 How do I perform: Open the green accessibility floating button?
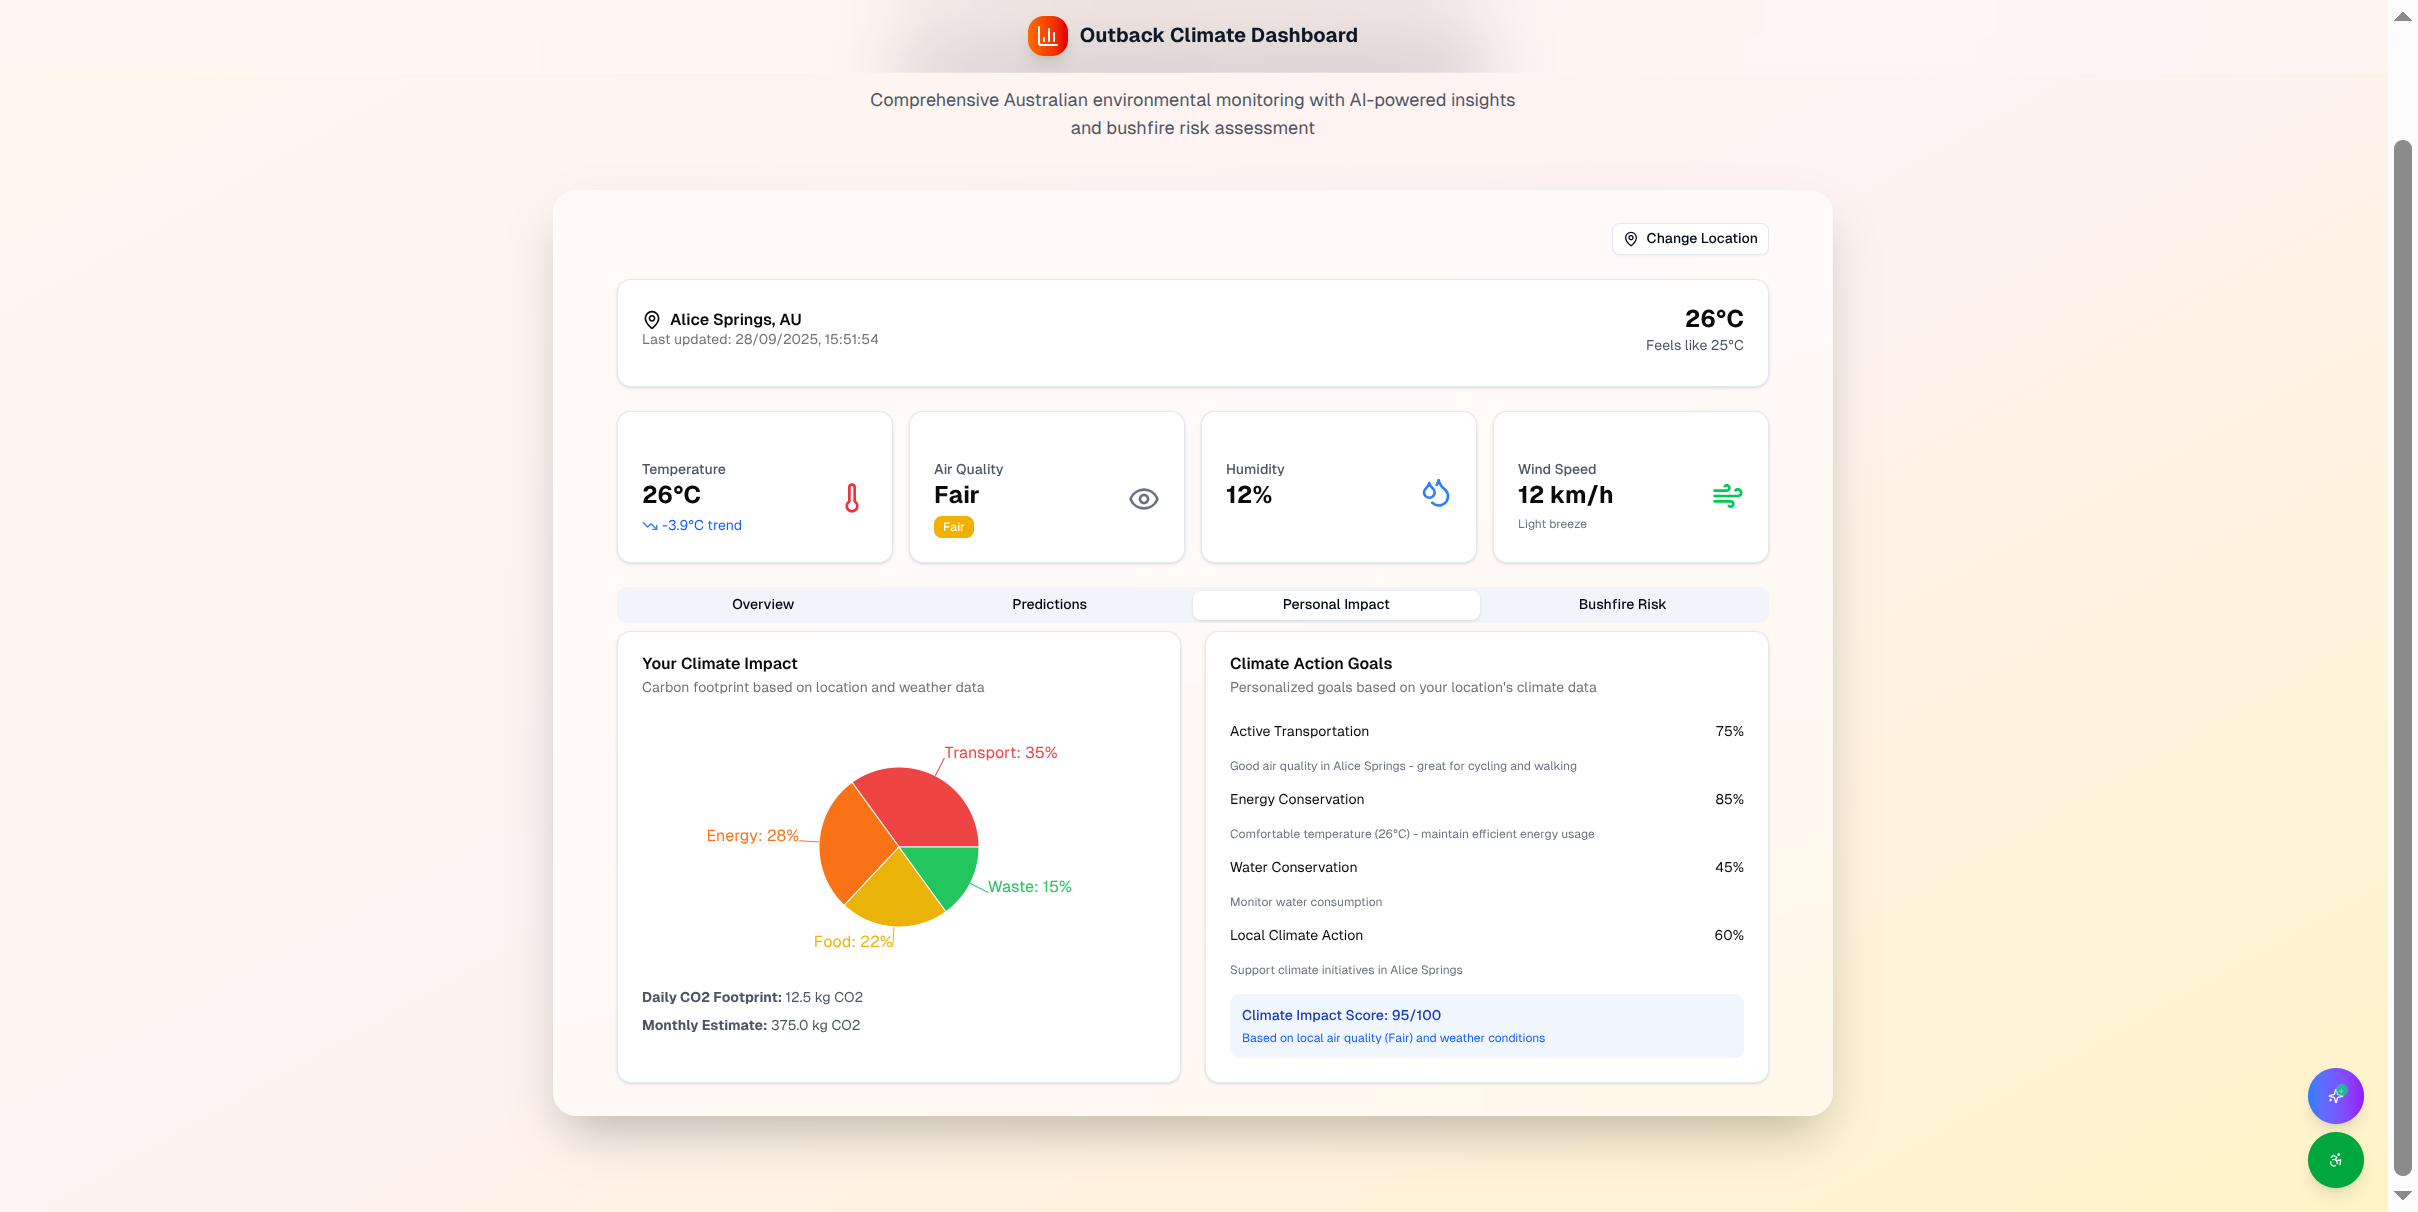pyautogui.click(x=2334, y=1160)
